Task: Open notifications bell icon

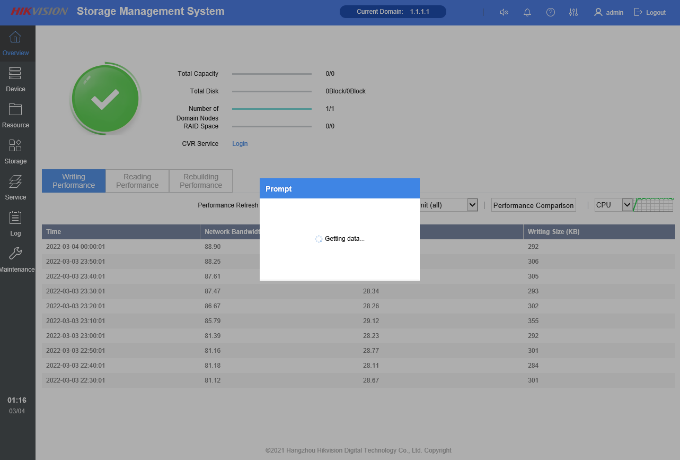Action: point(527,12)
